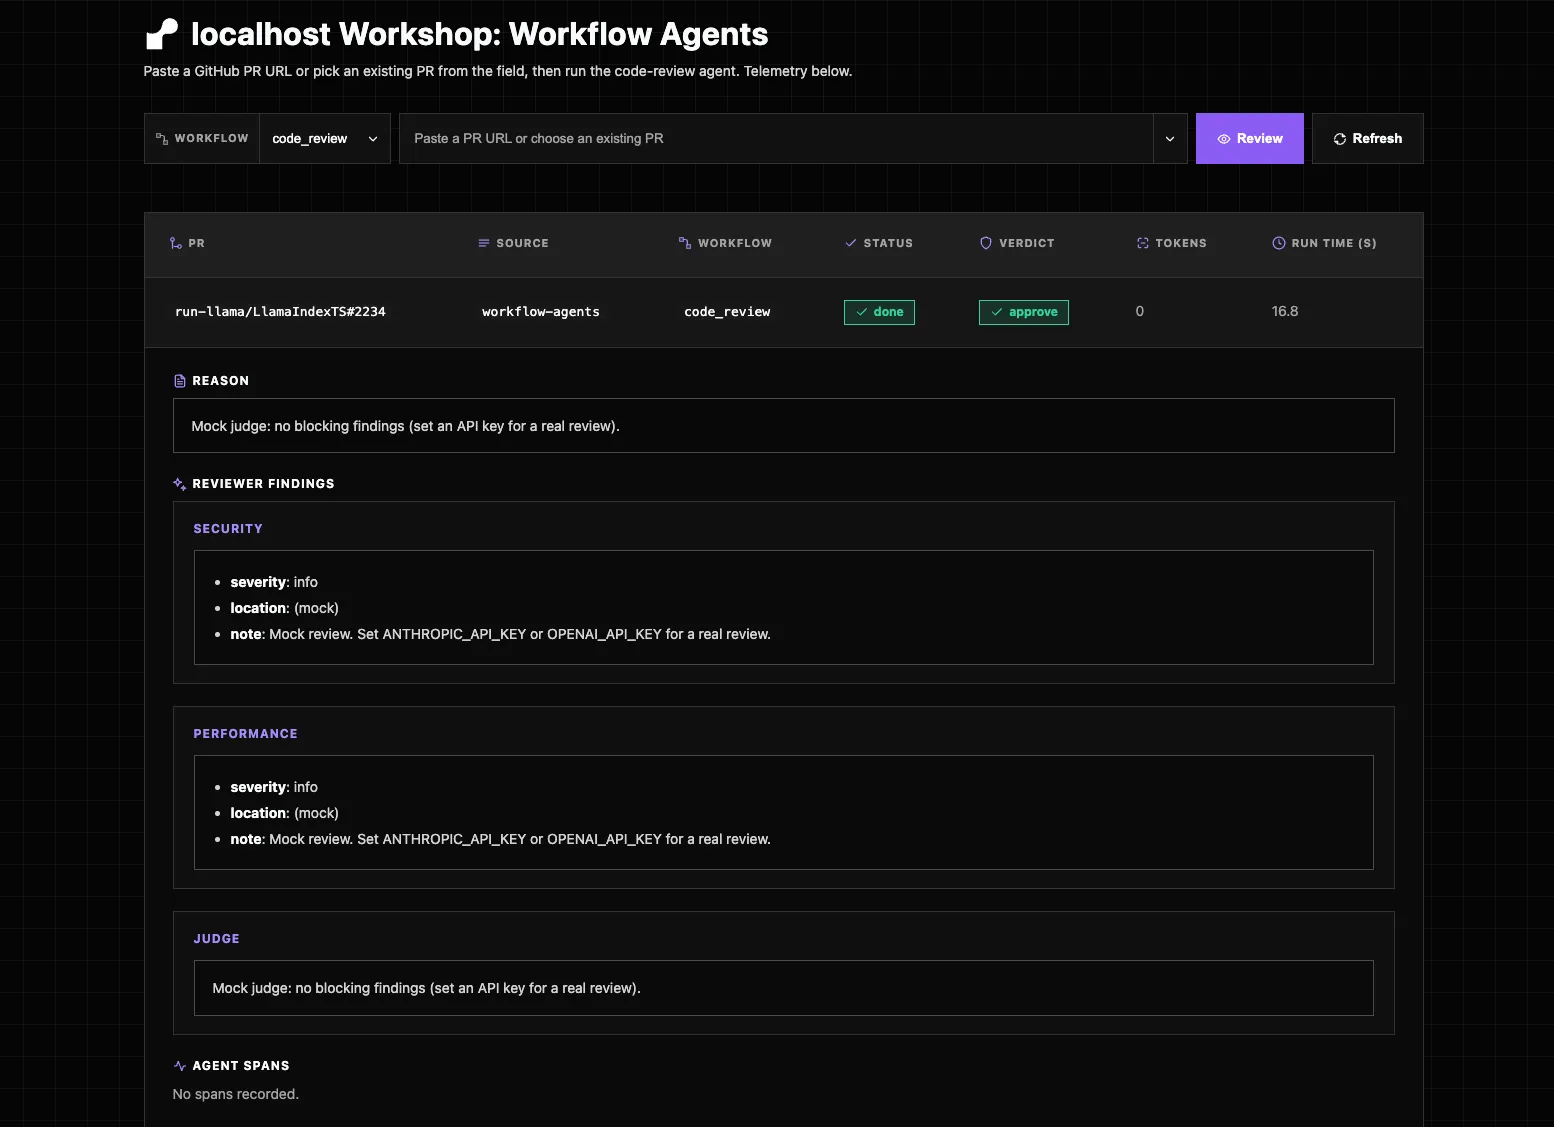Click the Mock judge reason text box
1554x1127 pixels.
(x=784, y=426)
